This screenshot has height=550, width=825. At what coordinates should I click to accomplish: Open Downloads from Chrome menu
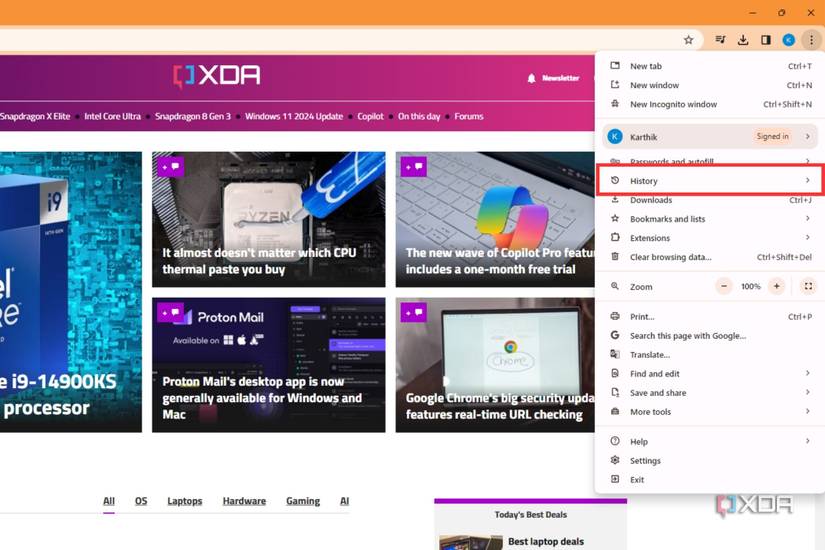point(710,200)
